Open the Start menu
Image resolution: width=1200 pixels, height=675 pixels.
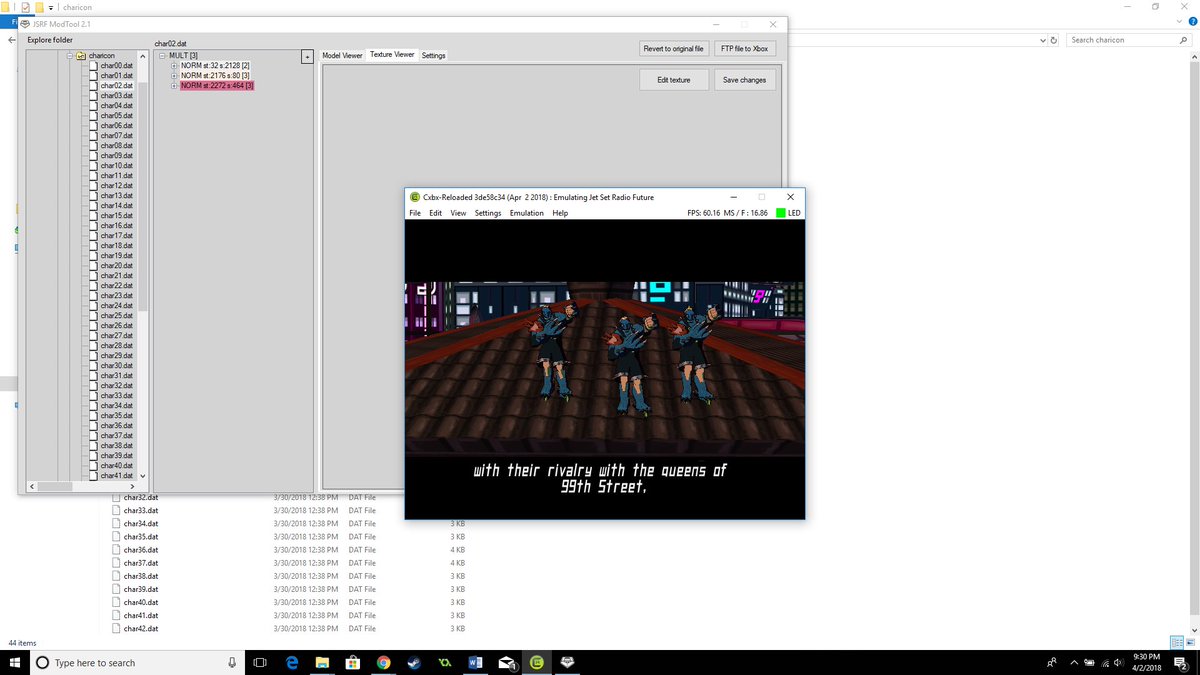[16, 662]
